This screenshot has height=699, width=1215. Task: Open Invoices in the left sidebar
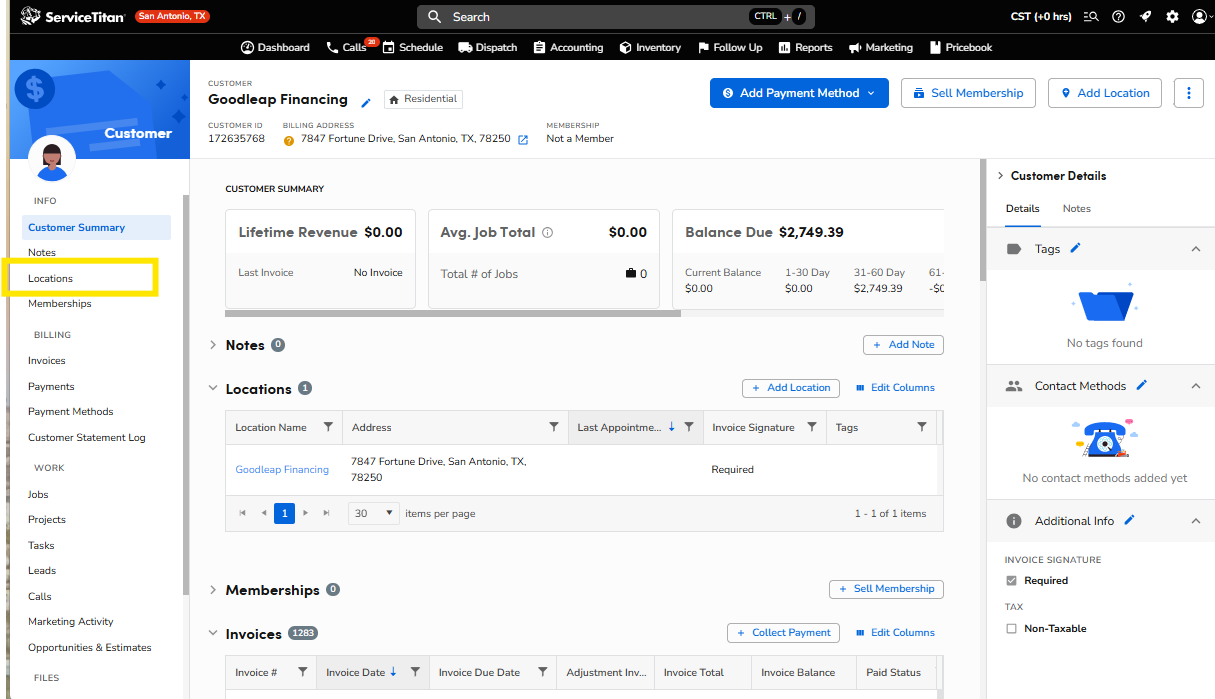[47, 361]
